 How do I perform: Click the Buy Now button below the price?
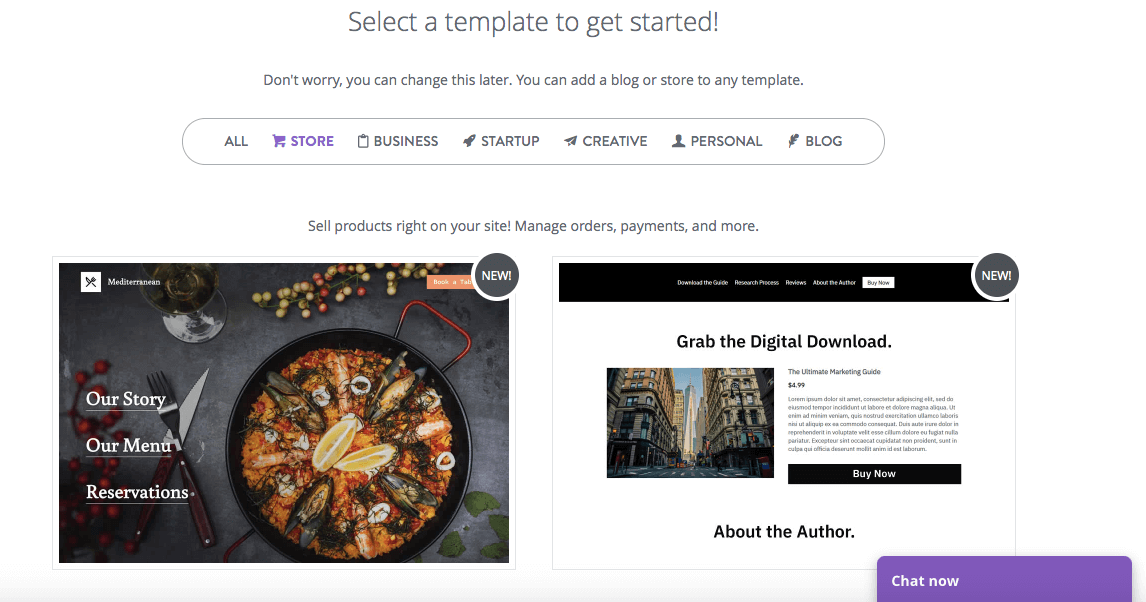pos(874,473)
